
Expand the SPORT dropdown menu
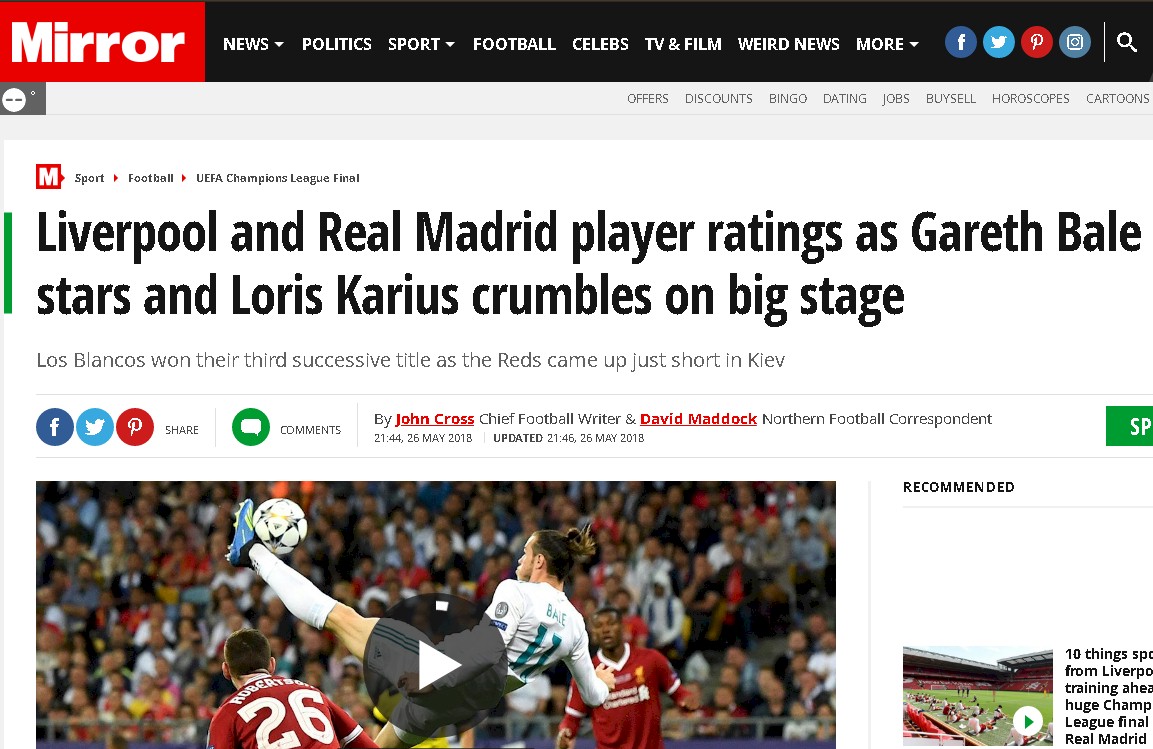tap(421, 44)
